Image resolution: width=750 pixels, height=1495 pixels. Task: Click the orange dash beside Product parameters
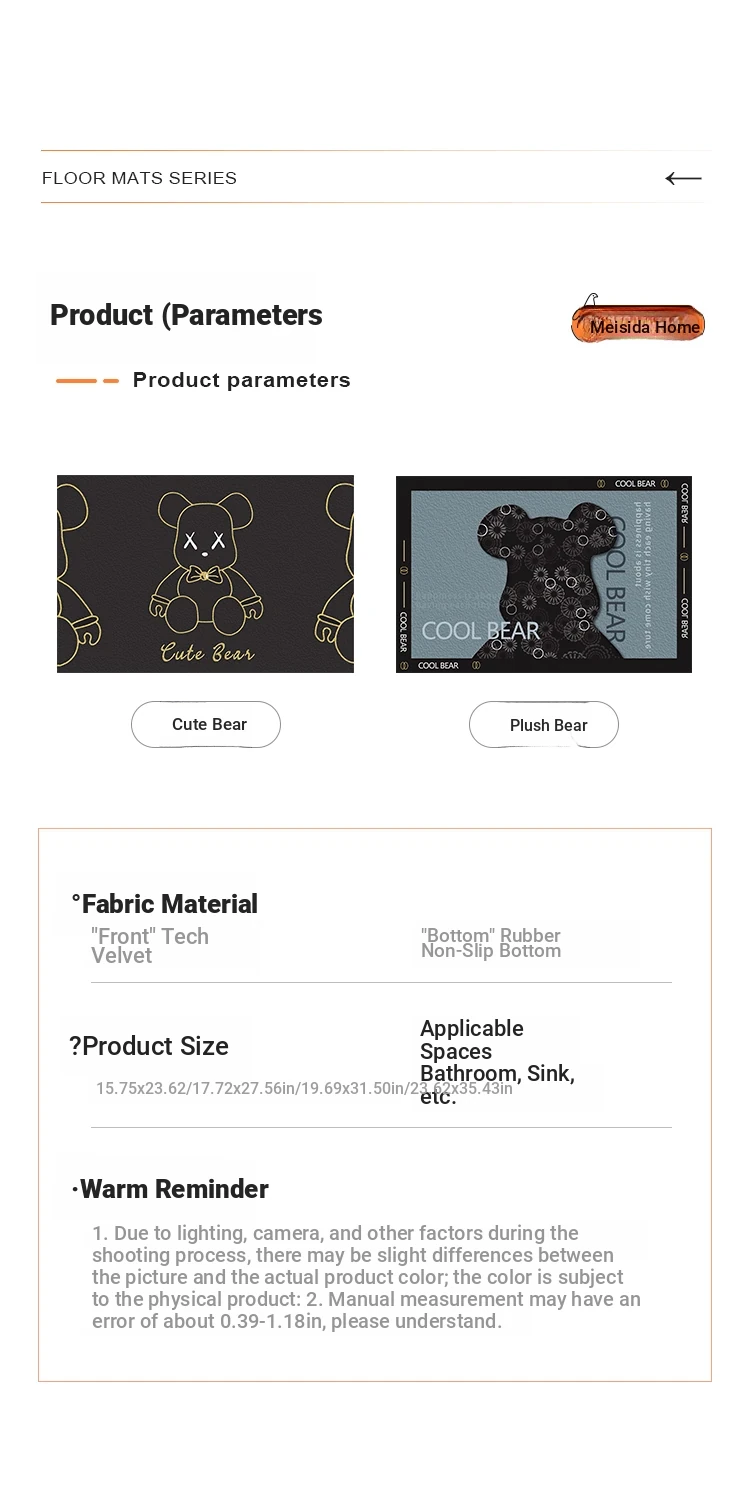[87, 381]
